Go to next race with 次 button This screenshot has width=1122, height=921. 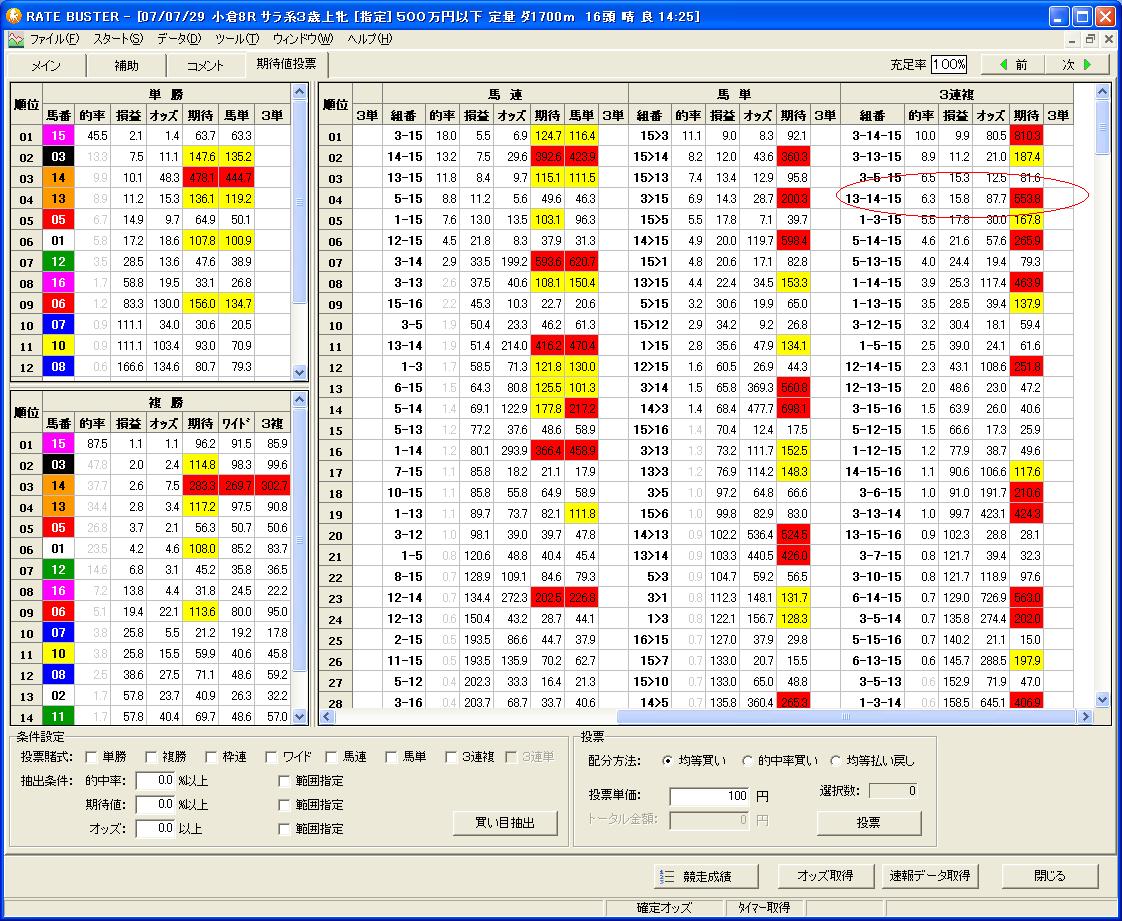pyautogui.click(x=1077, y=64)
